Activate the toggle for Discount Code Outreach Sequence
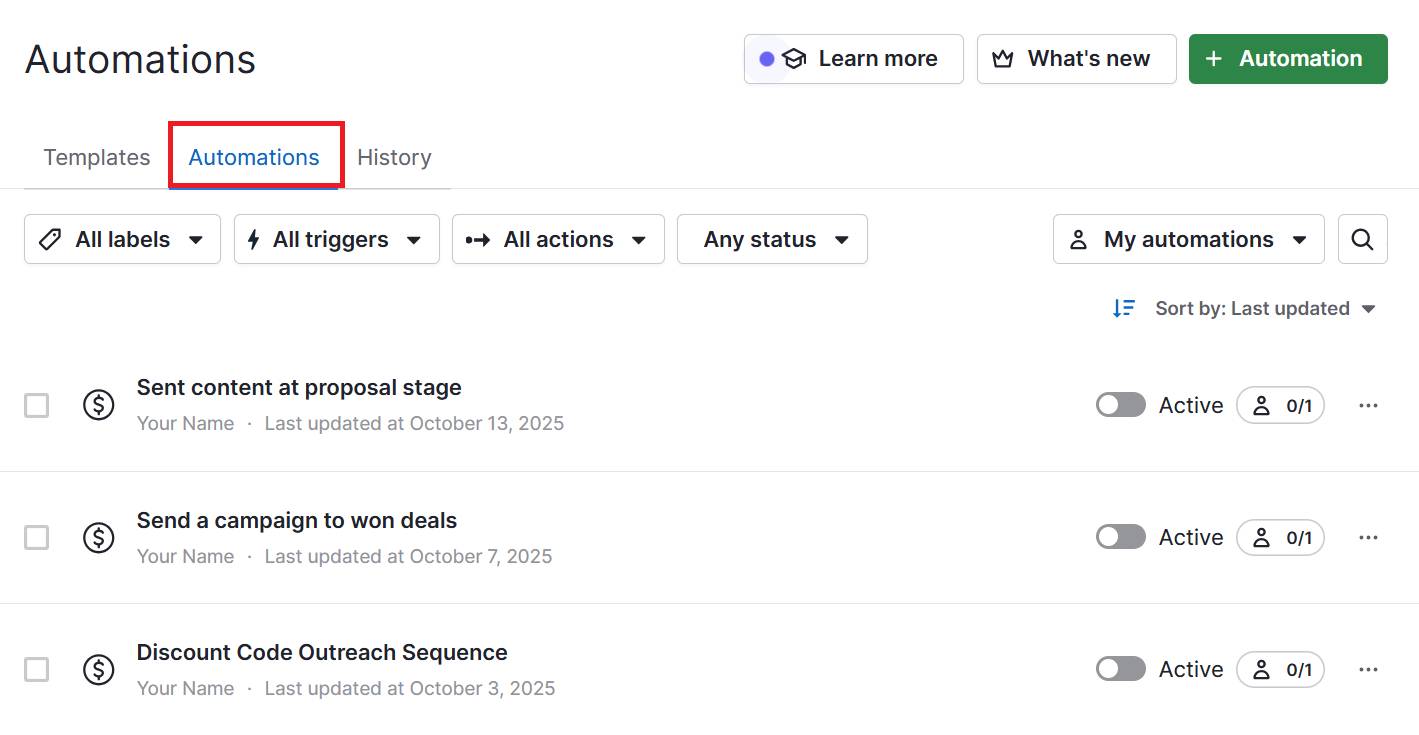 1119,669
